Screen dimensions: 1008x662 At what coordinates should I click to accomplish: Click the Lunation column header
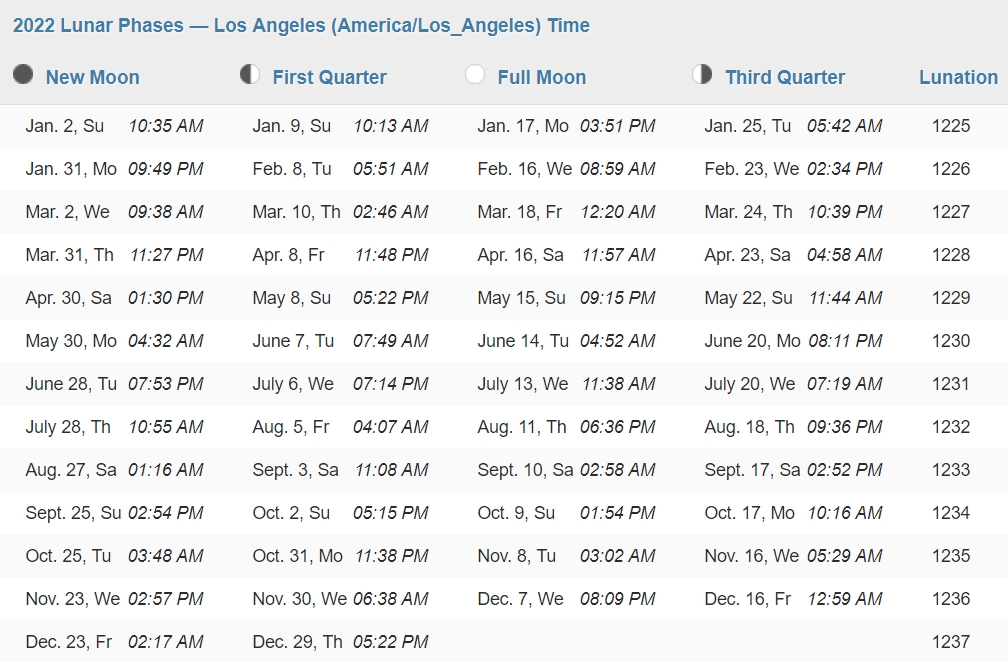tap(958, 77)
